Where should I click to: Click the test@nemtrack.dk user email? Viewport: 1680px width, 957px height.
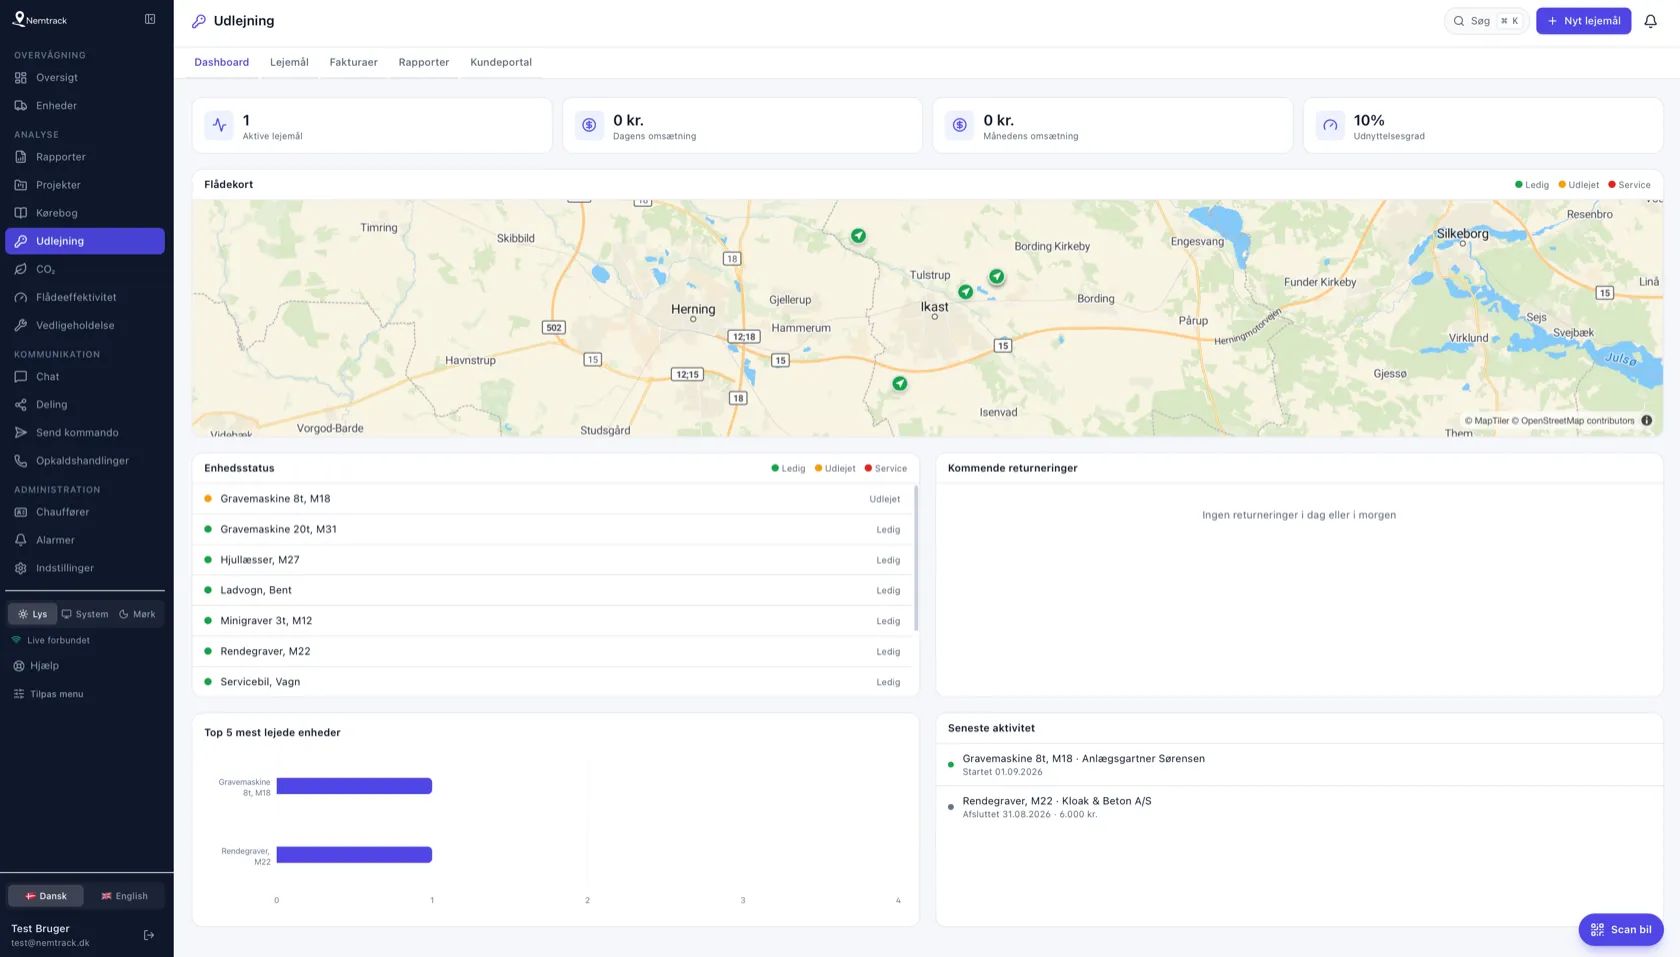click(x=50, y=943)
